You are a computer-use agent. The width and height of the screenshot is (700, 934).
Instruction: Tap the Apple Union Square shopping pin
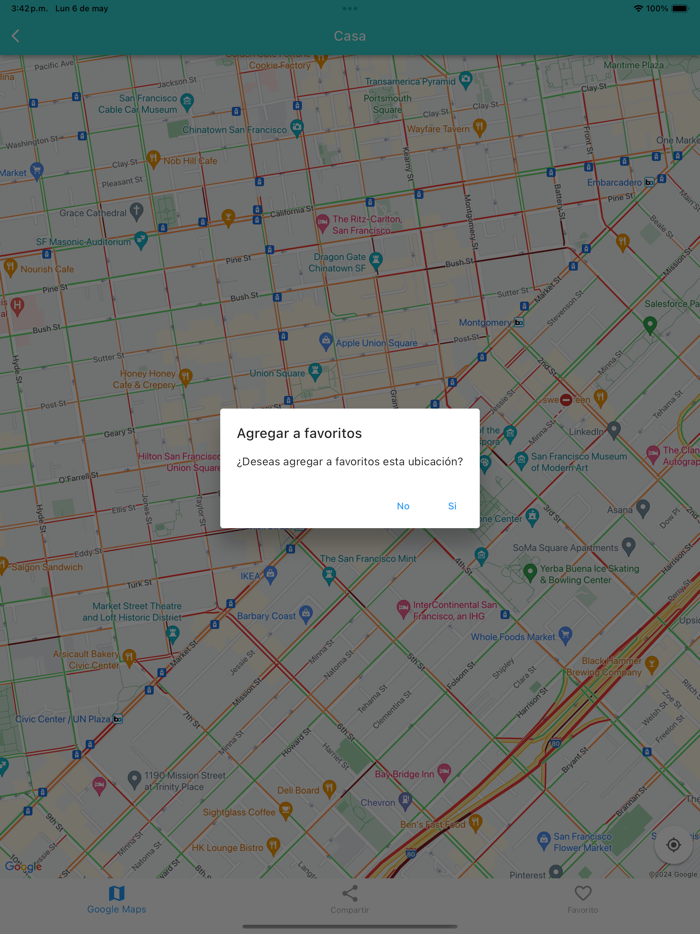coord(325,341)
